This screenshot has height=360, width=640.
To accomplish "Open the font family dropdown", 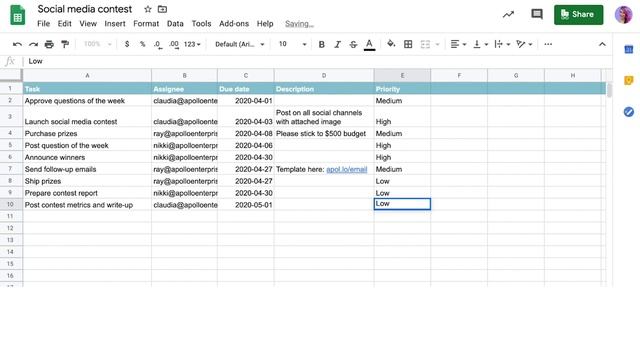I will point(240,44).
